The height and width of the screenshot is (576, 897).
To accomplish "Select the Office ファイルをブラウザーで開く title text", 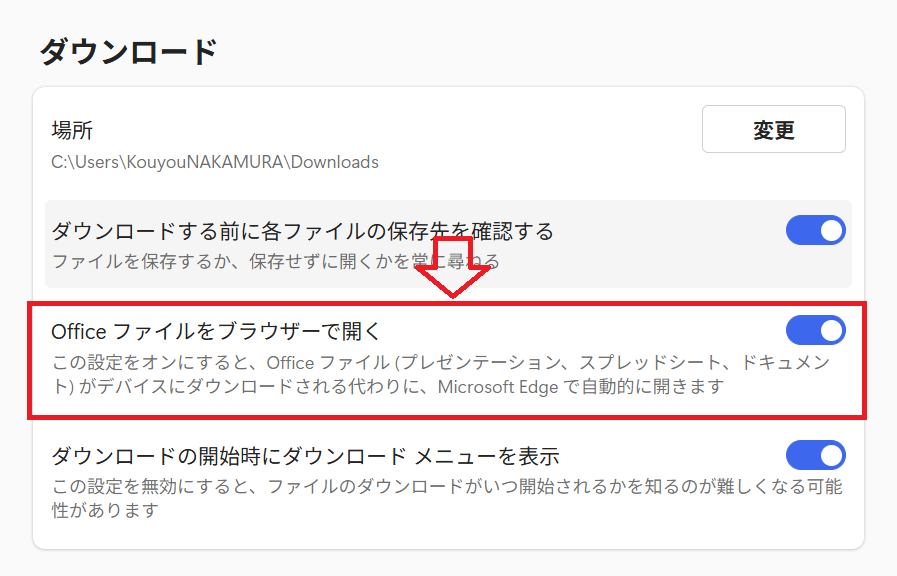I will point(216,331).
